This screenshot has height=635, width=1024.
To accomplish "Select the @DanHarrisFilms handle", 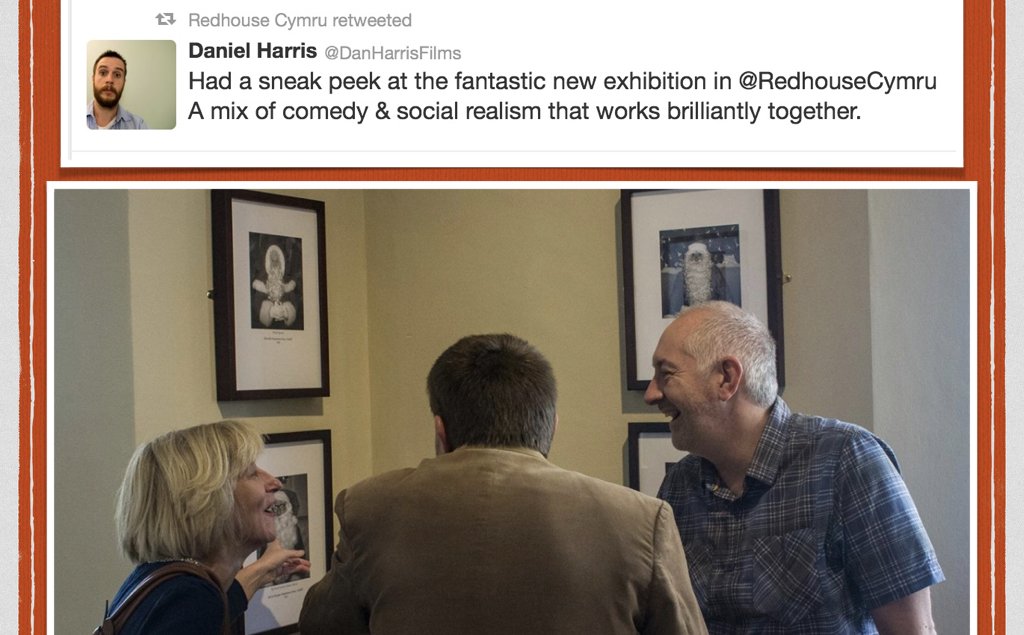I will pos(392,53).
